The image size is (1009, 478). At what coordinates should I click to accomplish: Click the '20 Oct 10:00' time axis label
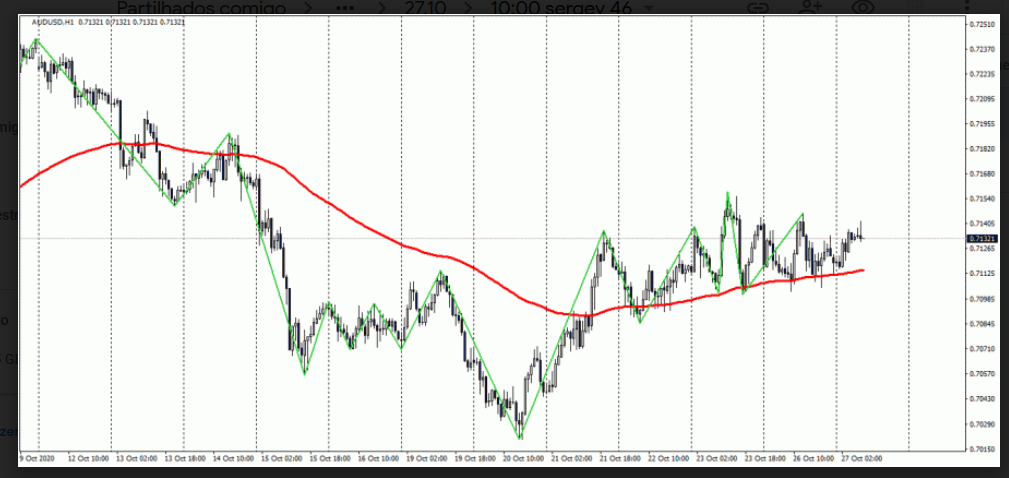[523, 459]
